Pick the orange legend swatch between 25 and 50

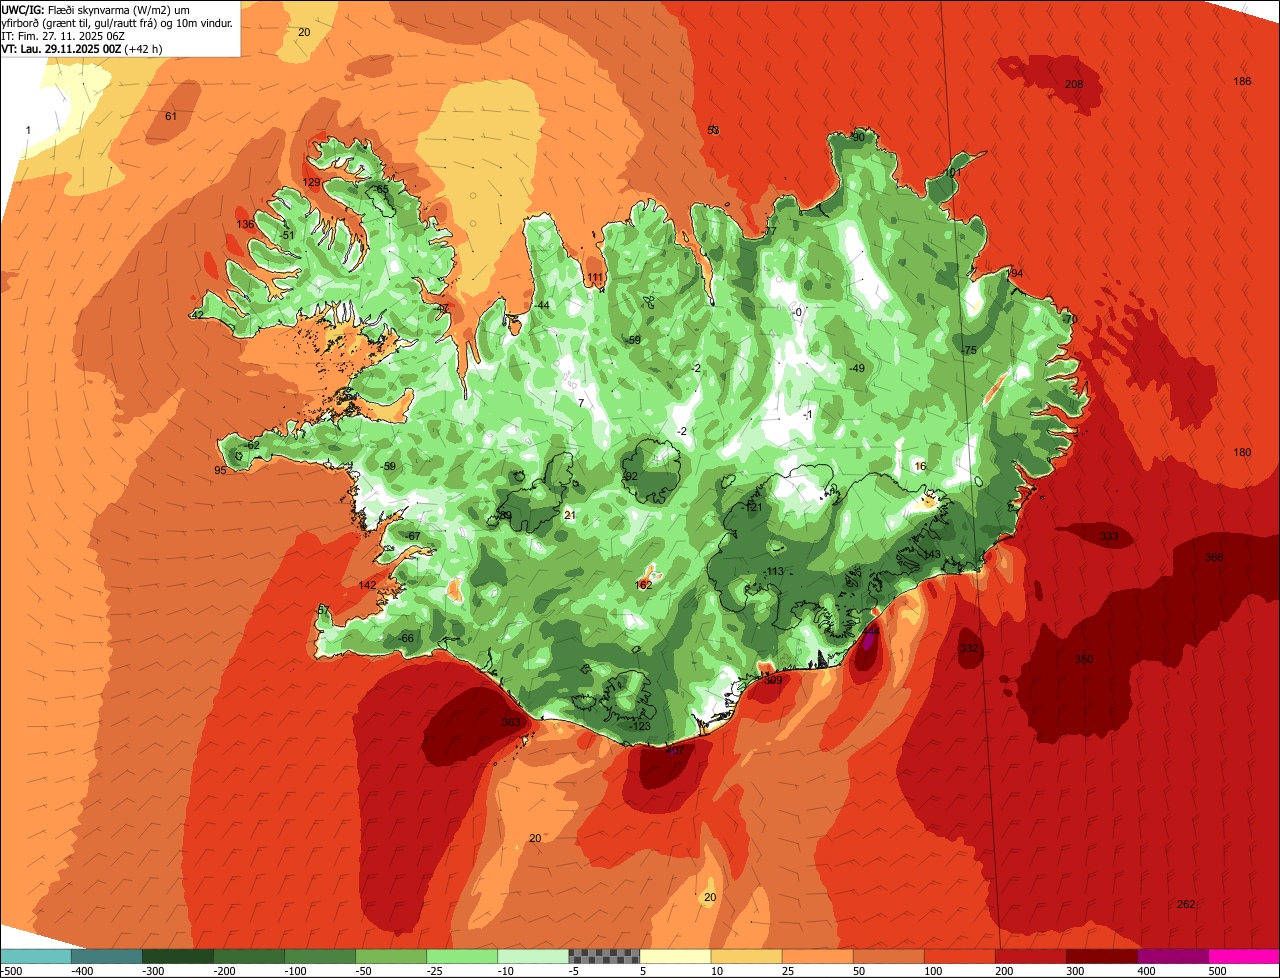pyautogui.click(x=817, y=956)
